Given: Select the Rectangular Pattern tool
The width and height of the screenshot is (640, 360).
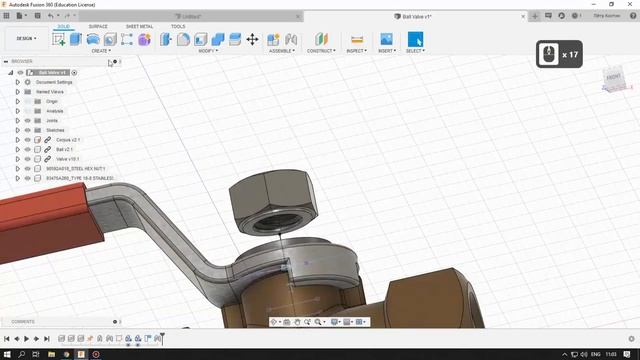Looking at the screenshot, I should pyautogui.click(x=127, y=39).
